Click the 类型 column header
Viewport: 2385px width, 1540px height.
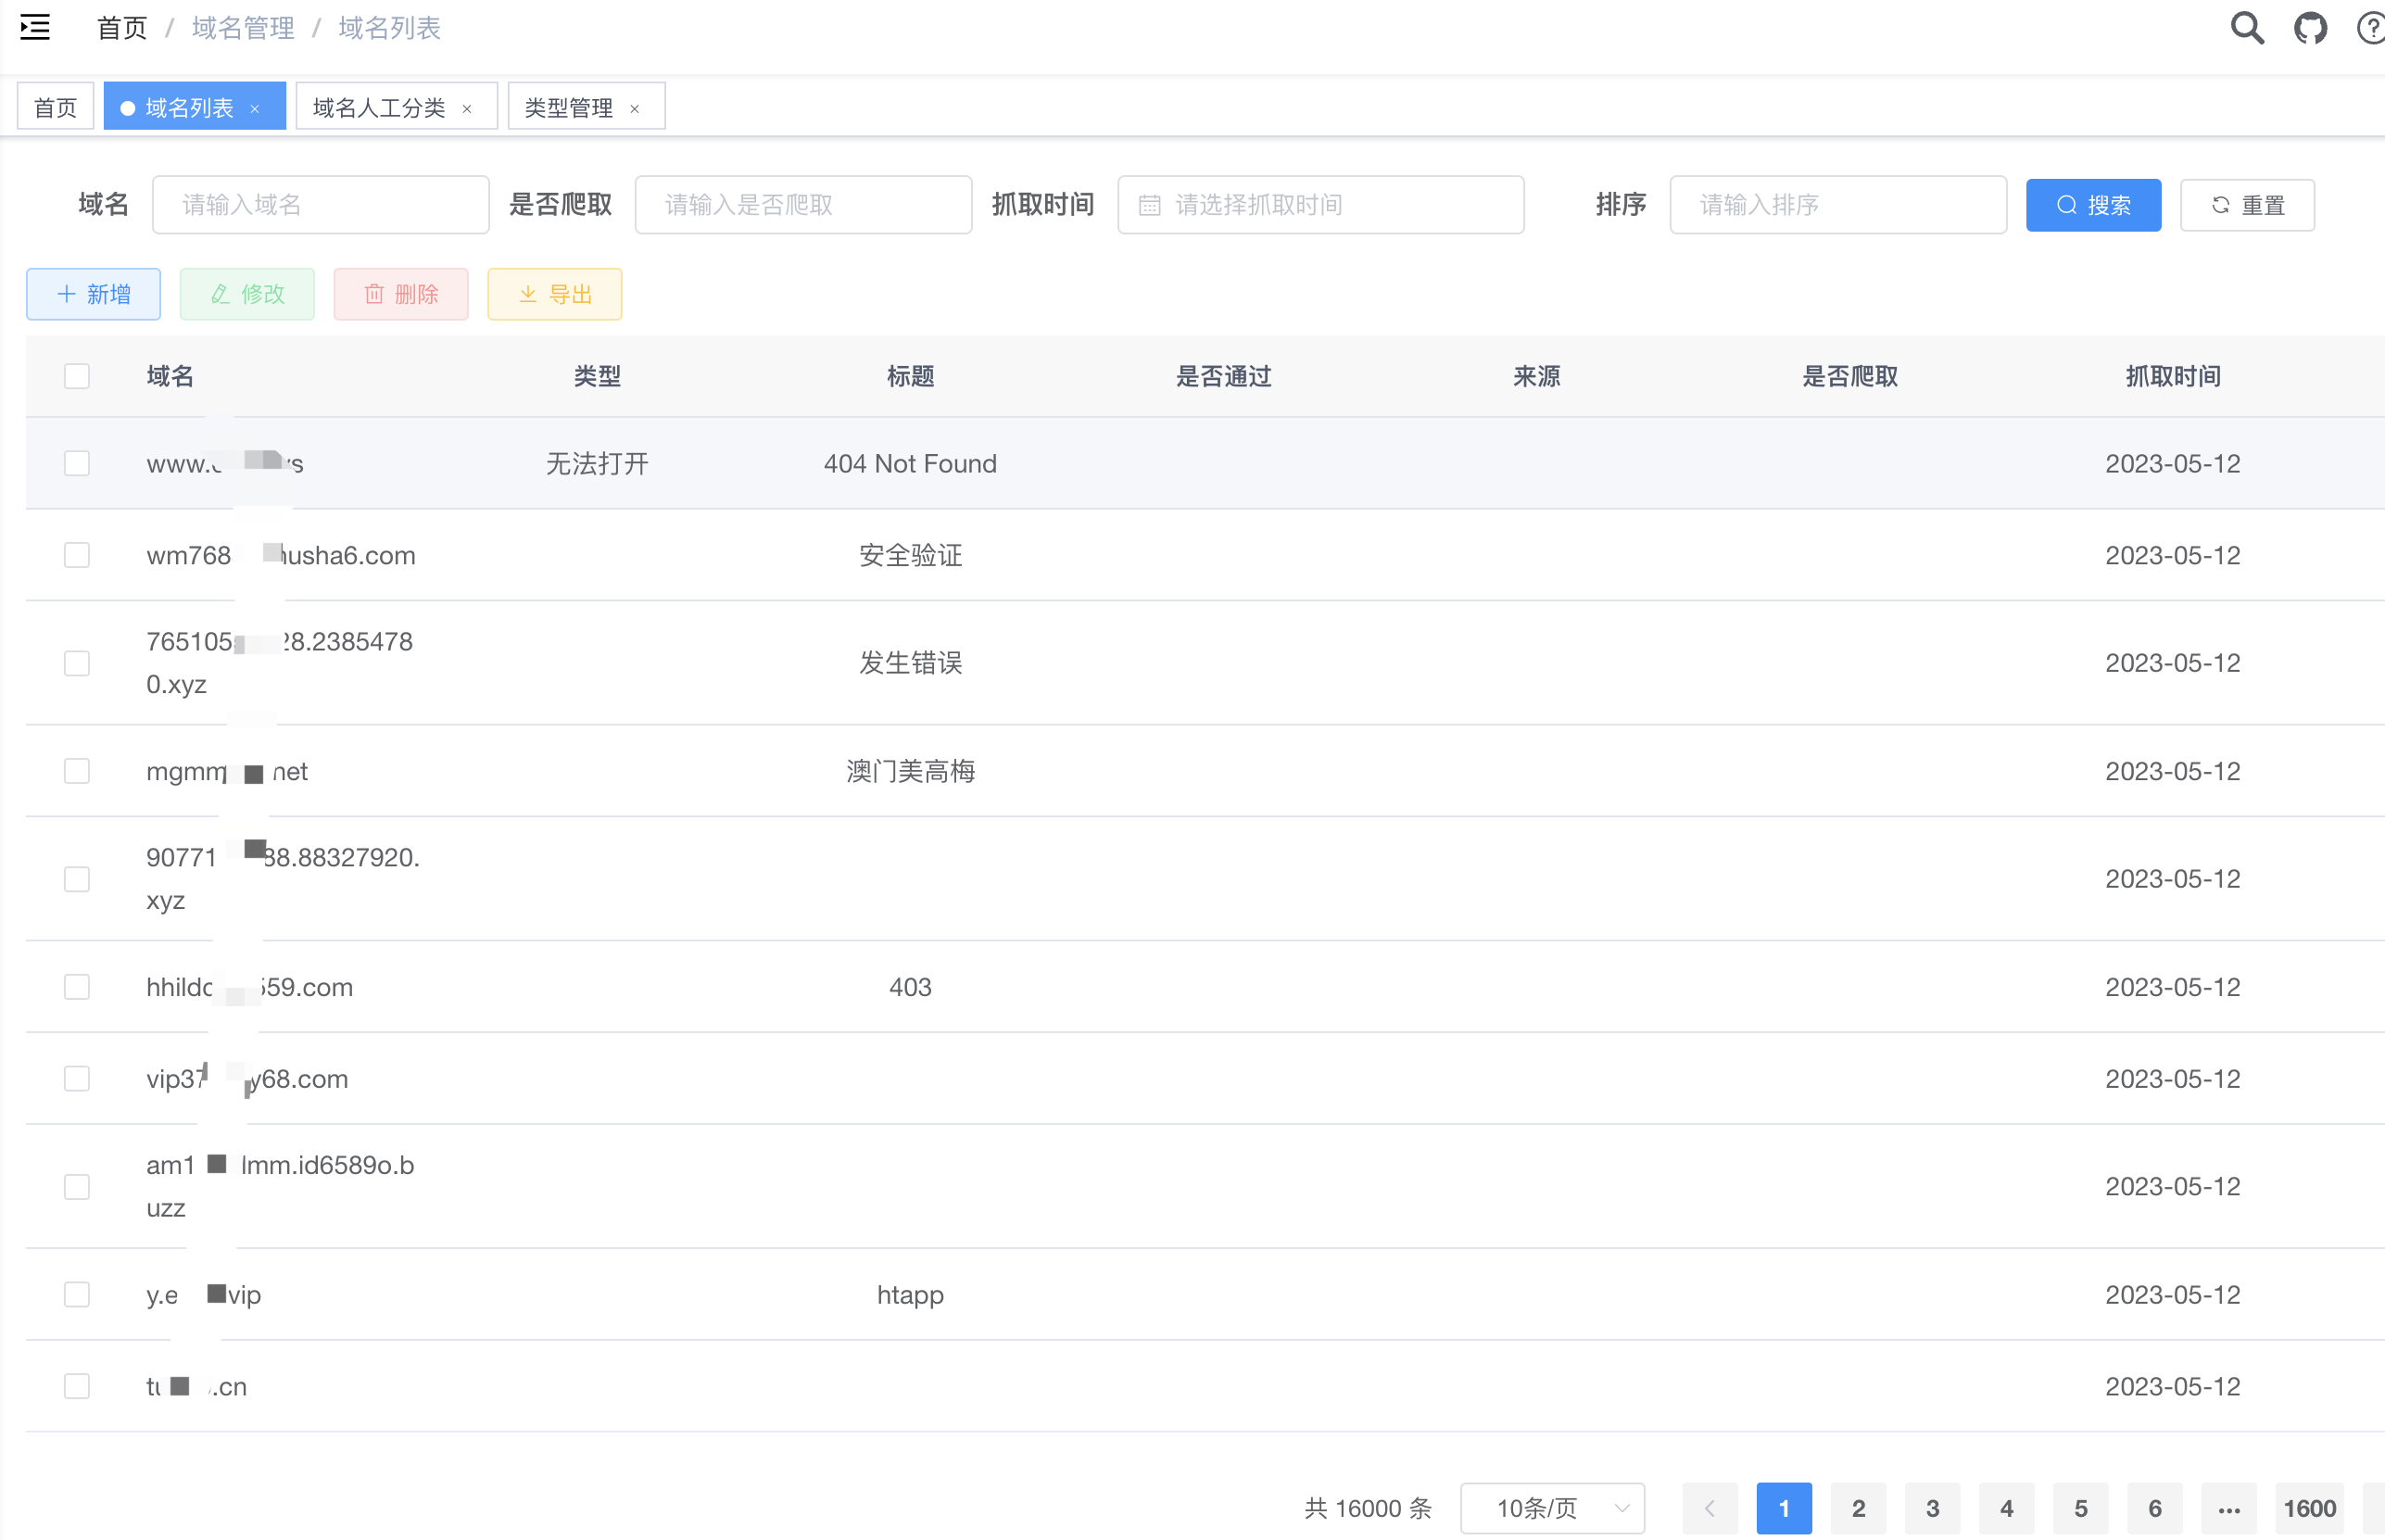[597, 376]
